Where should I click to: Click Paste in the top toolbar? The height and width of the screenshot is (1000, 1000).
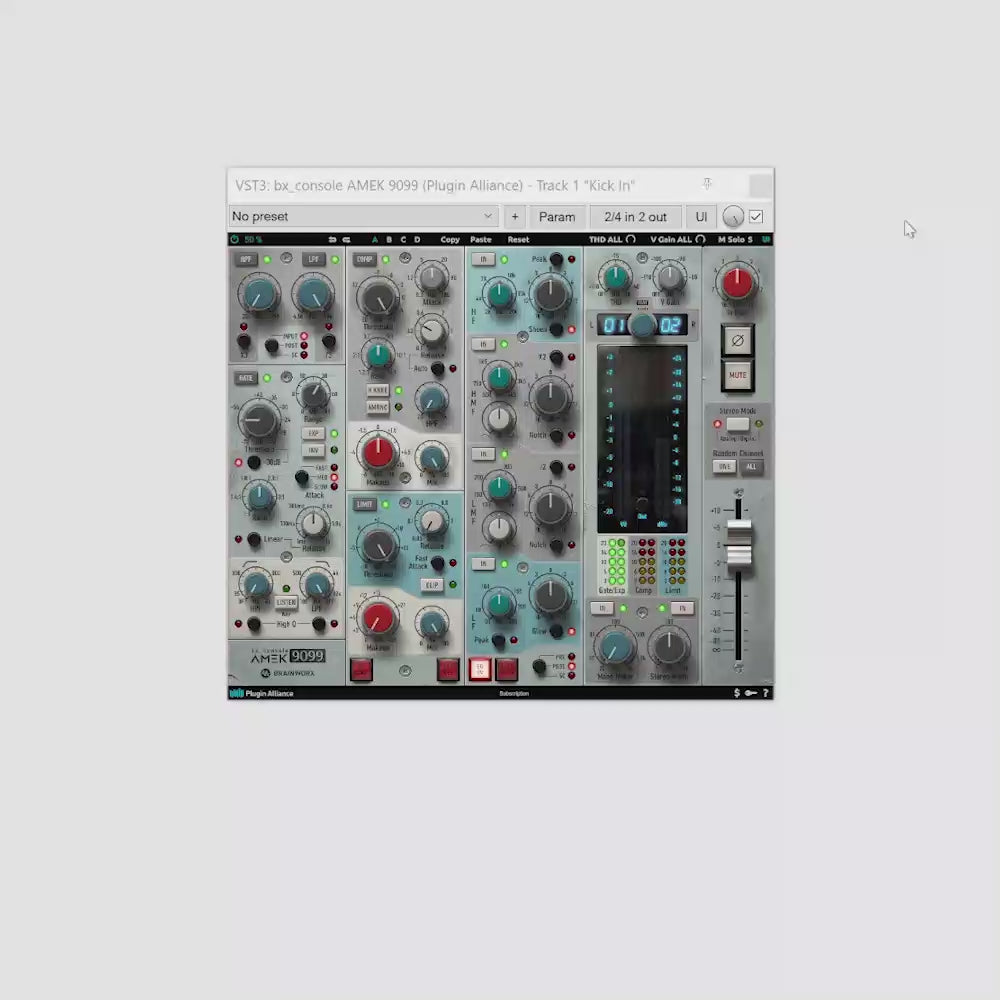click(481, 239)
